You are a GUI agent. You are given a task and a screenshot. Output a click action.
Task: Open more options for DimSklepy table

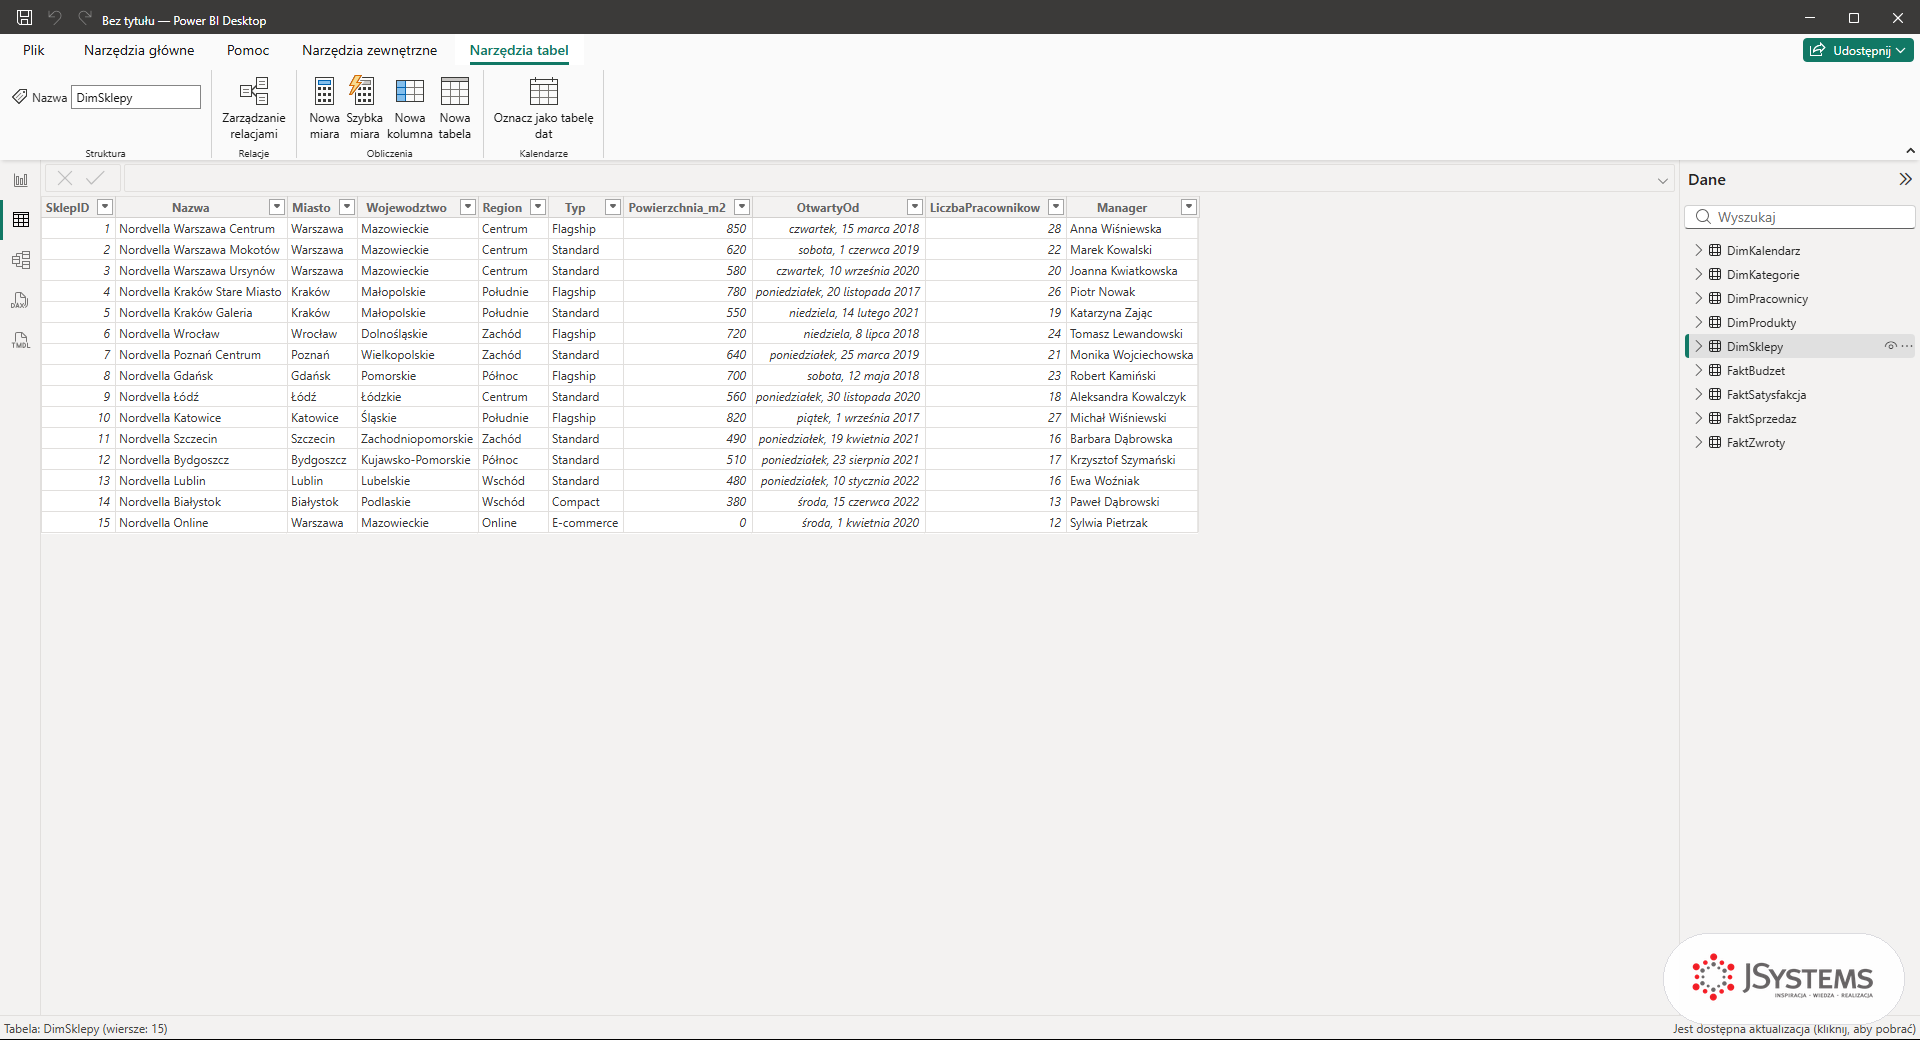(x=1906, y=346)
